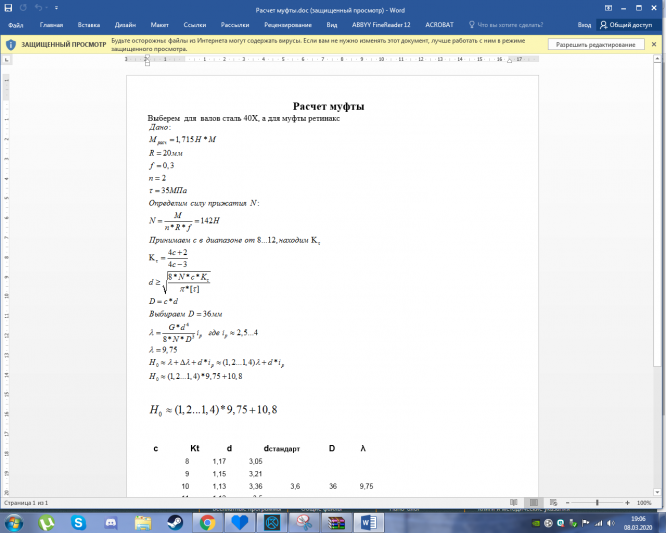
Task: Click table cell value 1,17
Action: [219, 462]
